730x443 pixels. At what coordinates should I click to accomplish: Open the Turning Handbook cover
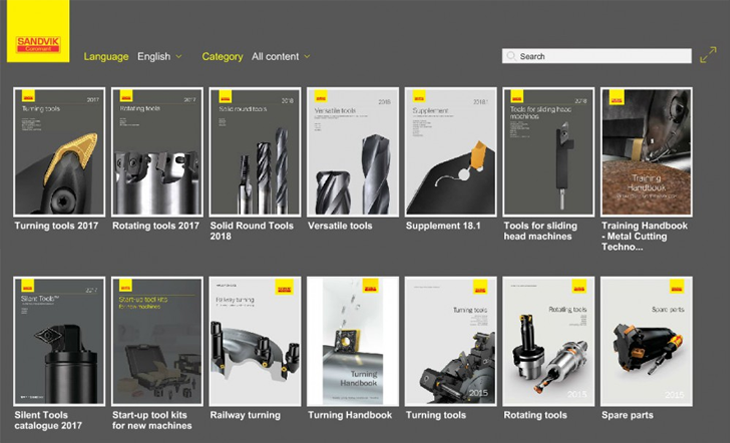pyautogui.click(x=353, y=341)
